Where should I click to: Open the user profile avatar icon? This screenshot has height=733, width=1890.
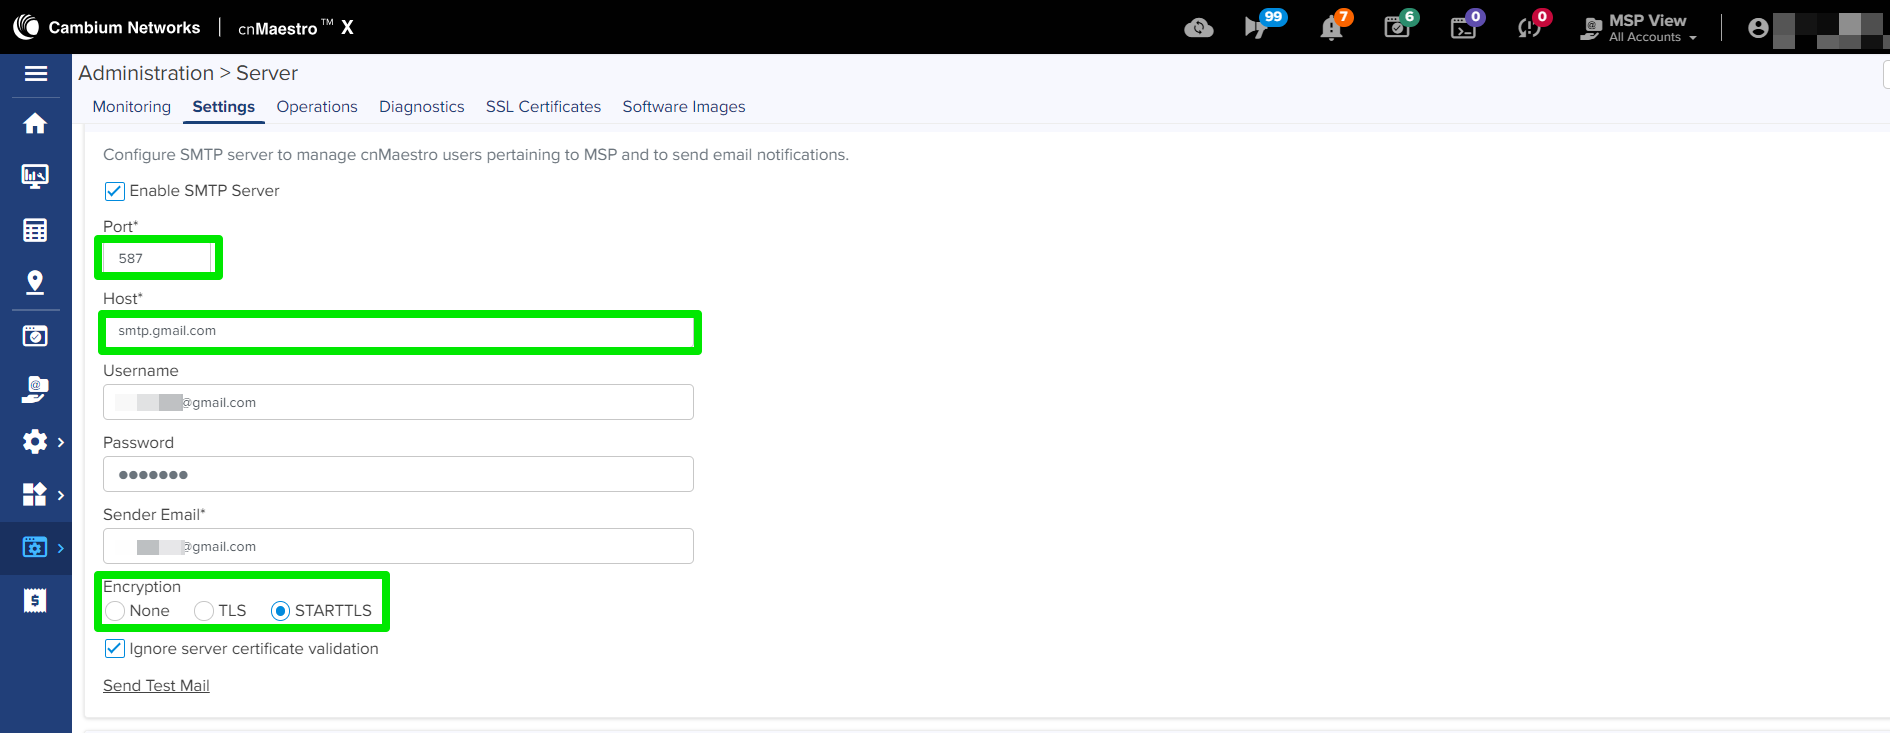[1758, 28]
